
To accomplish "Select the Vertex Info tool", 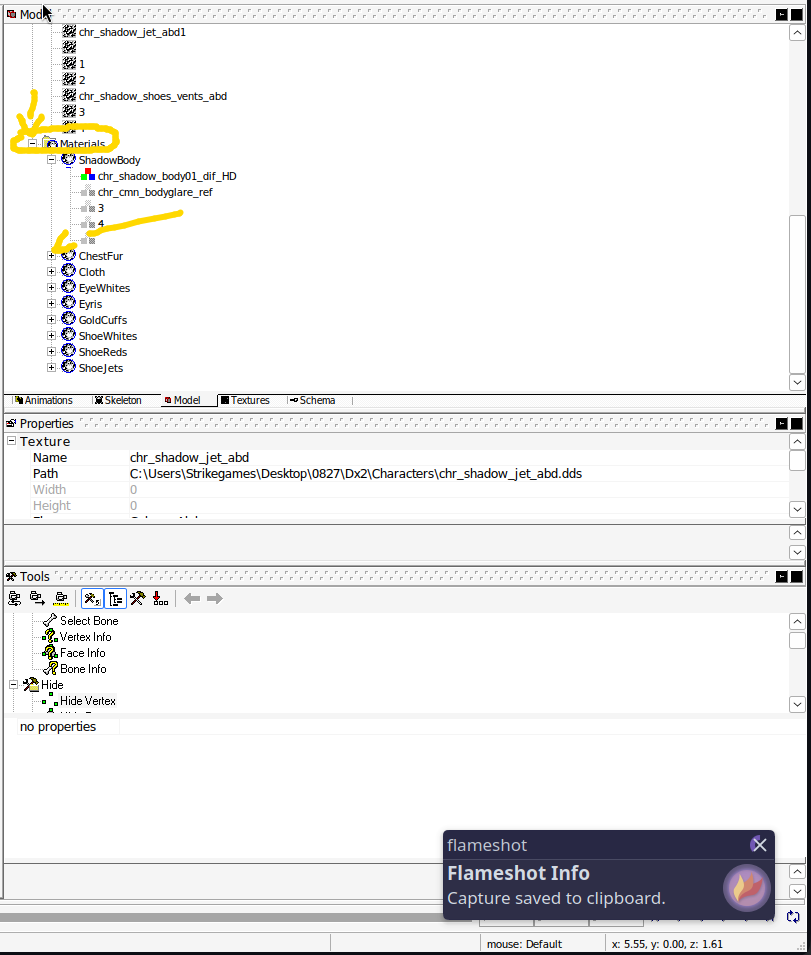I will click(x=85, y=637).
